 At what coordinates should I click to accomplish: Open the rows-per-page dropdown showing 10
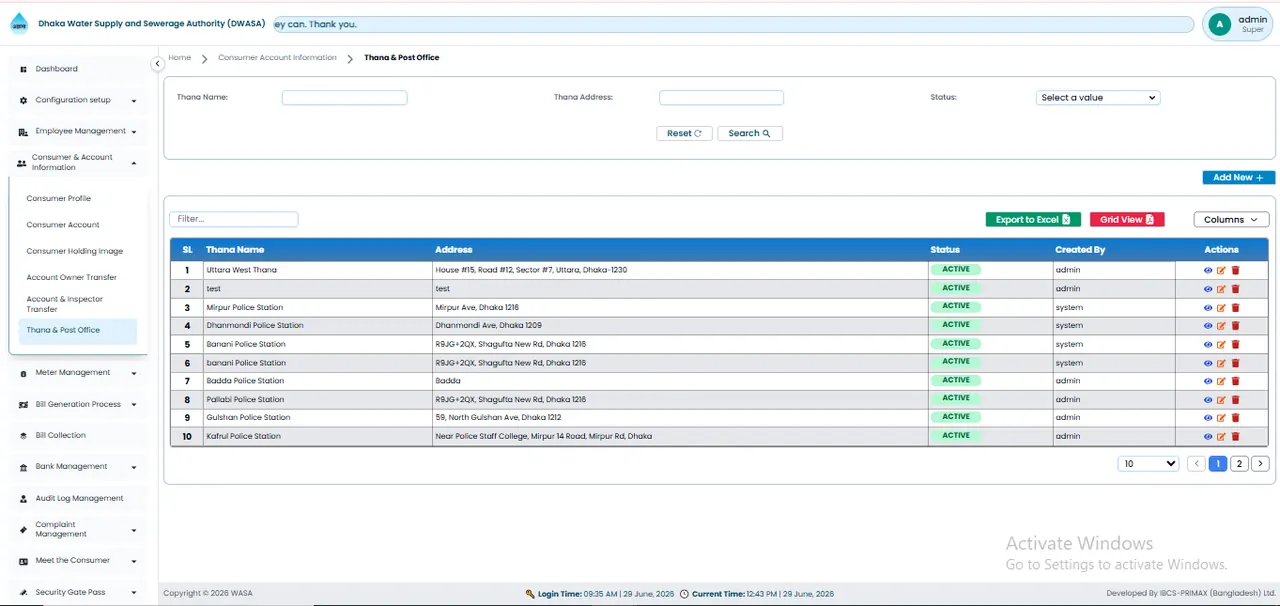click(1149, 464)
